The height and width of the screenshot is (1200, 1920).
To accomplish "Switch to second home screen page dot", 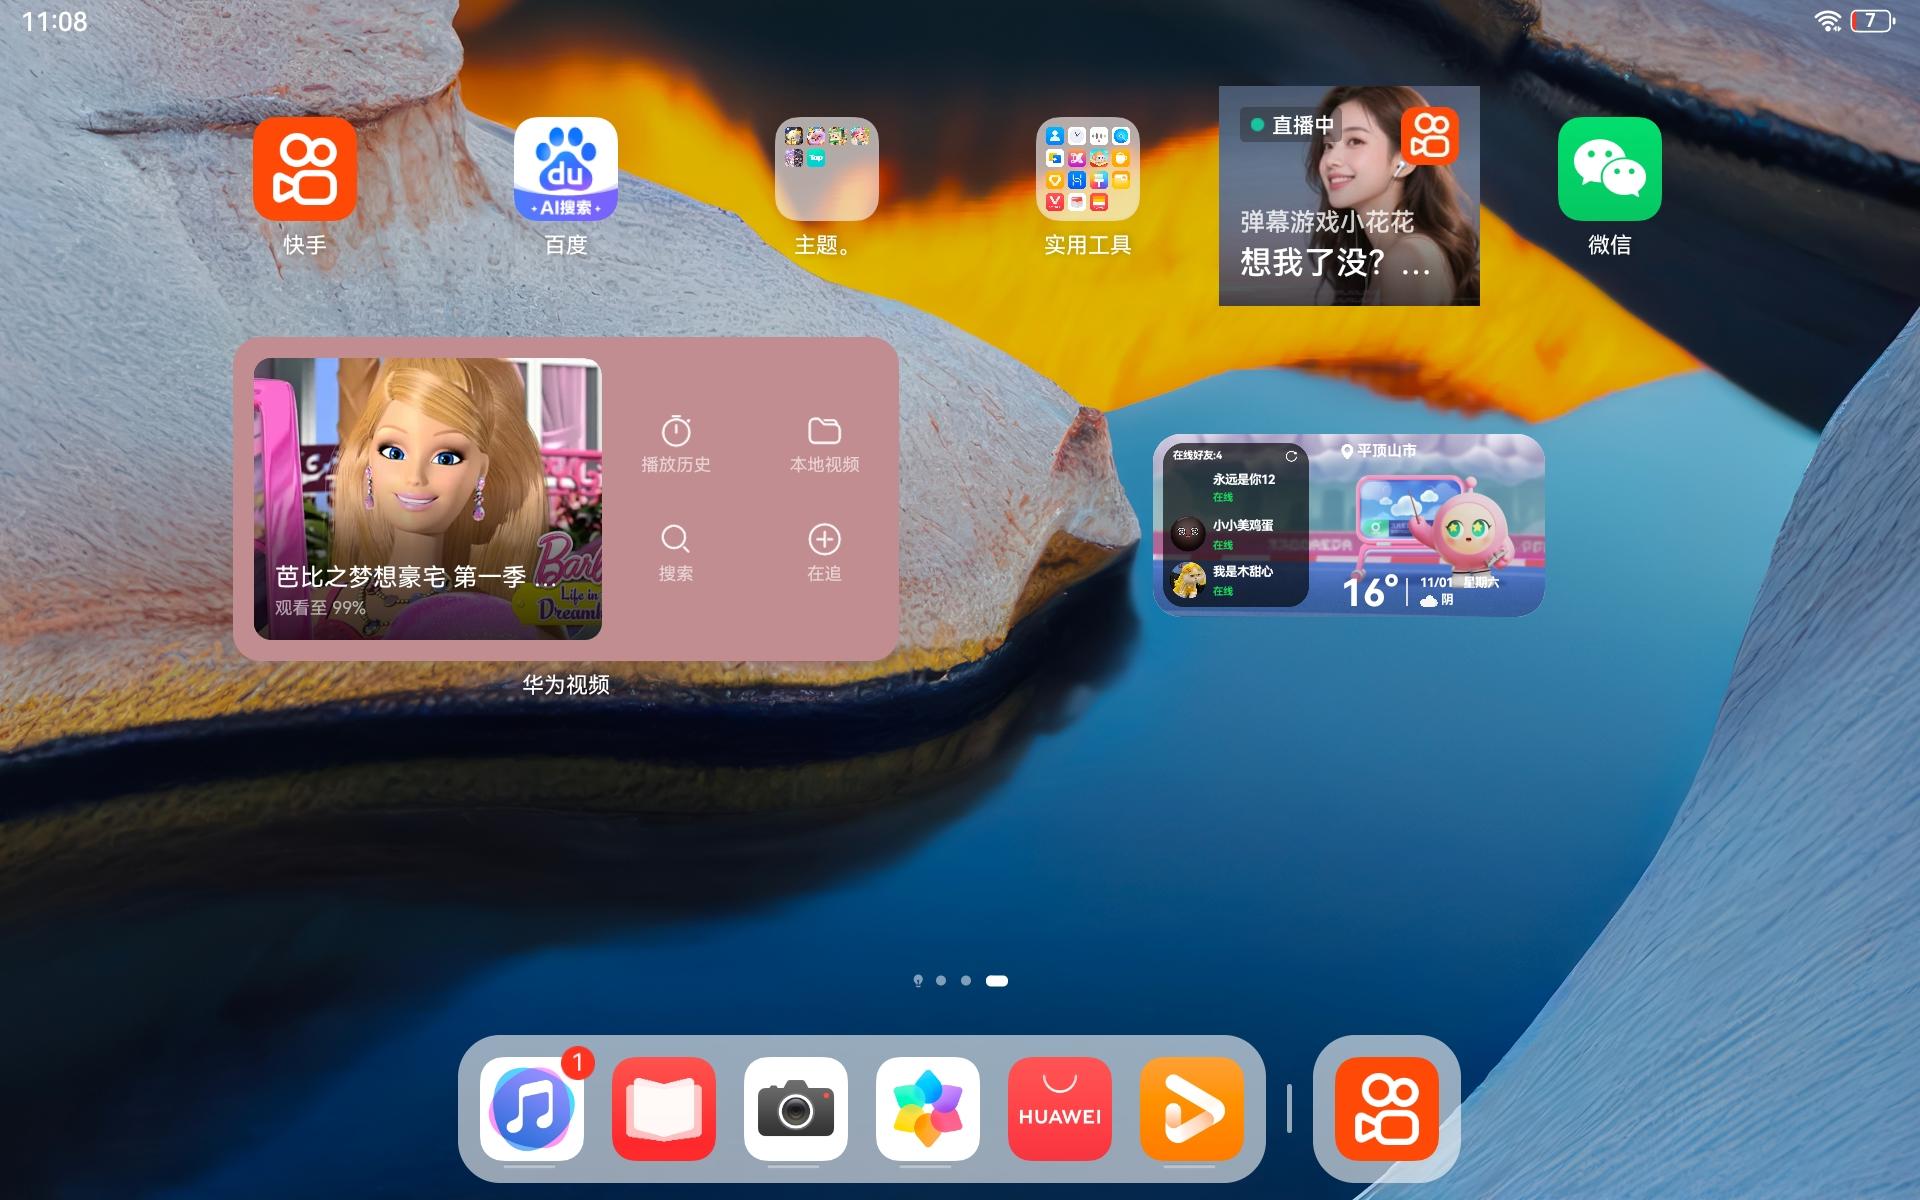I will (x=941, y=981).
